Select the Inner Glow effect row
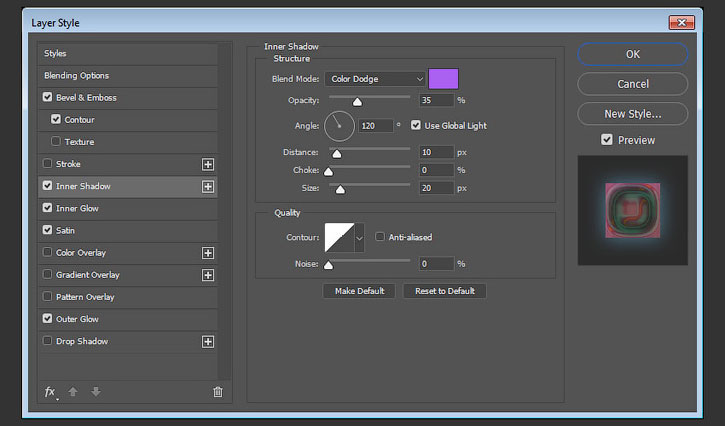This screenshot has height=426, width=725. (128, 209)
